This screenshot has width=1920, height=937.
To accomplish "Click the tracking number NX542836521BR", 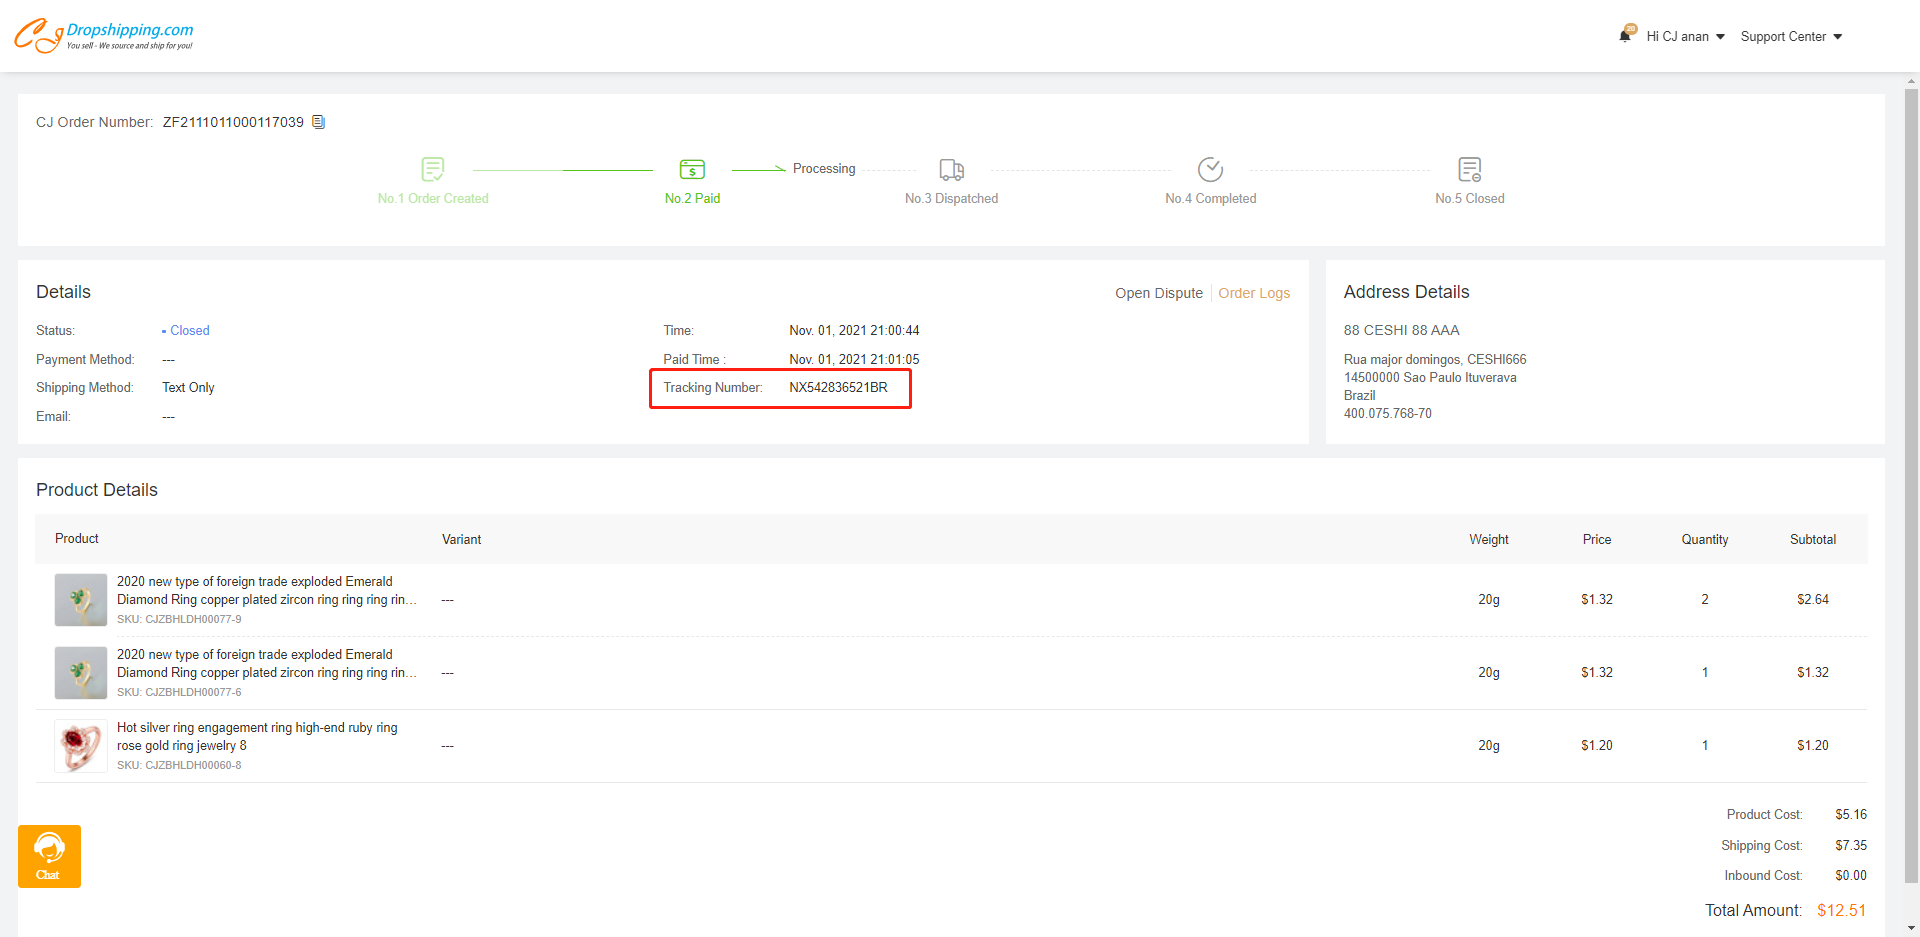I will click(x=838, y=388).
